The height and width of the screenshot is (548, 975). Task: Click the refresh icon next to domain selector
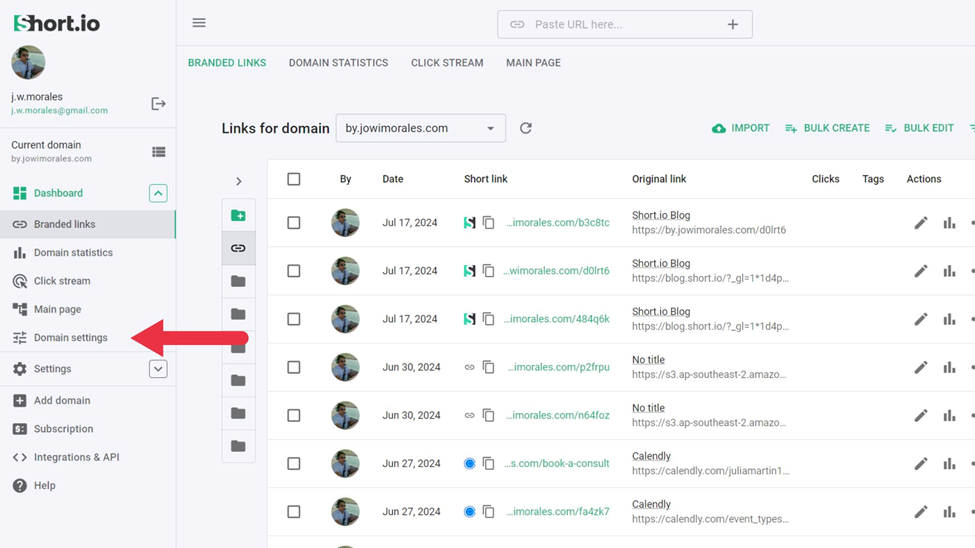point(525,128)
